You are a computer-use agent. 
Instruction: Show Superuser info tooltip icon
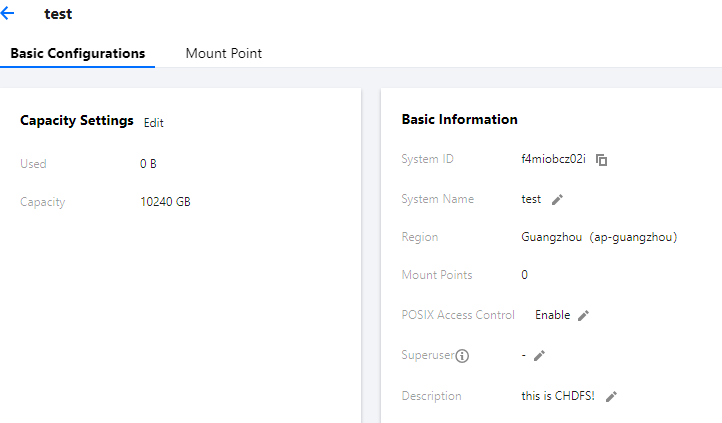[x=463, y=355]
